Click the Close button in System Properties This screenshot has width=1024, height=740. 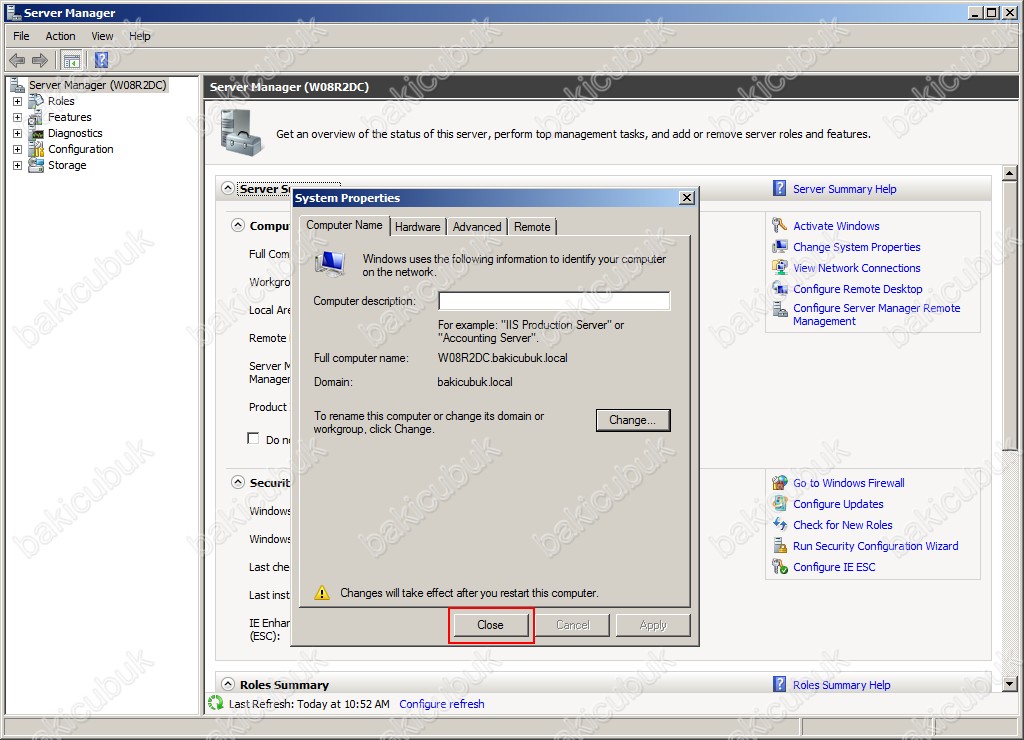click(x=490, y=625)
